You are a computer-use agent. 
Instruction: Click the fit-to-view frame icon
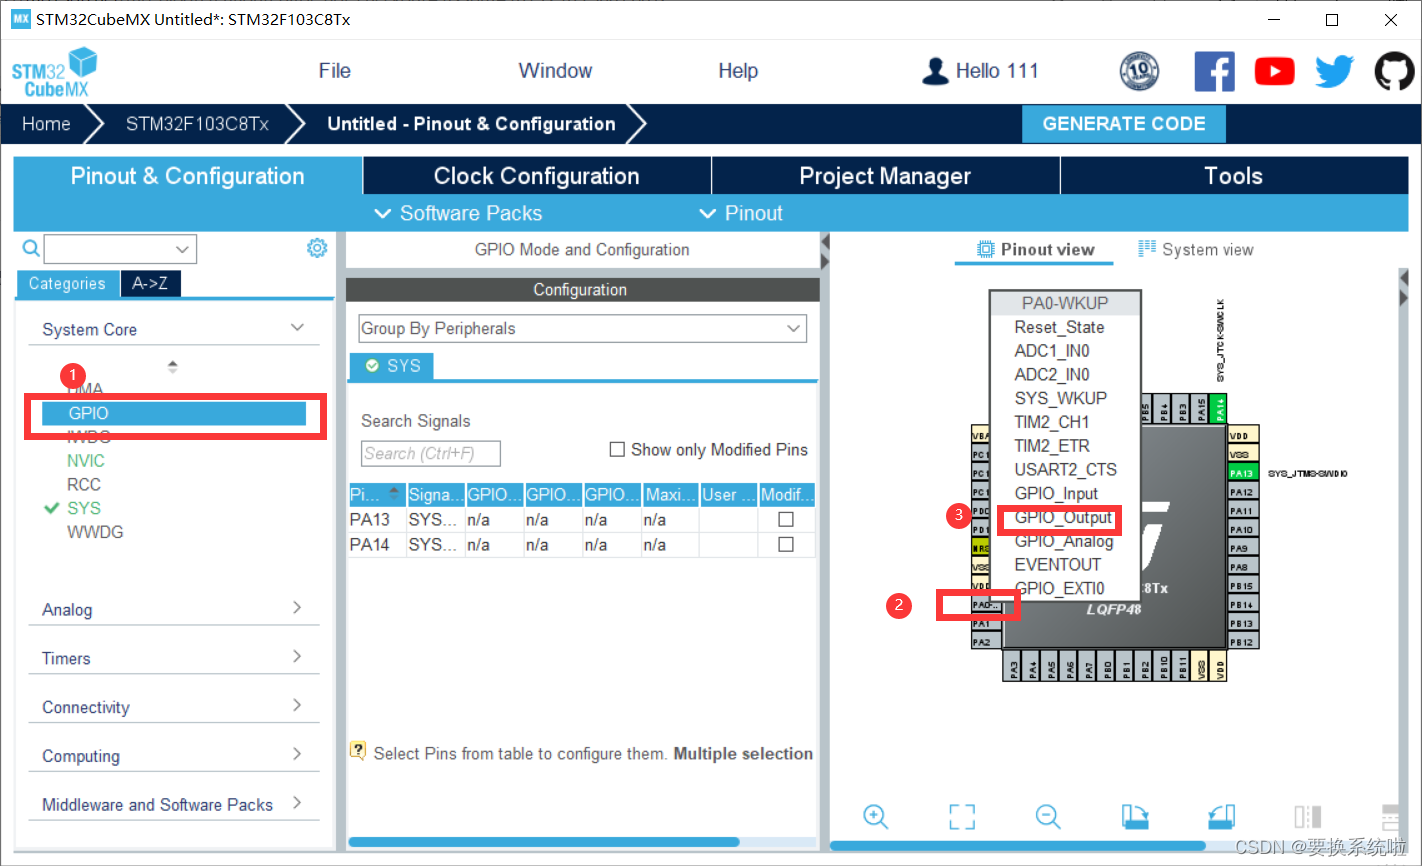click(x=962, y=816)
